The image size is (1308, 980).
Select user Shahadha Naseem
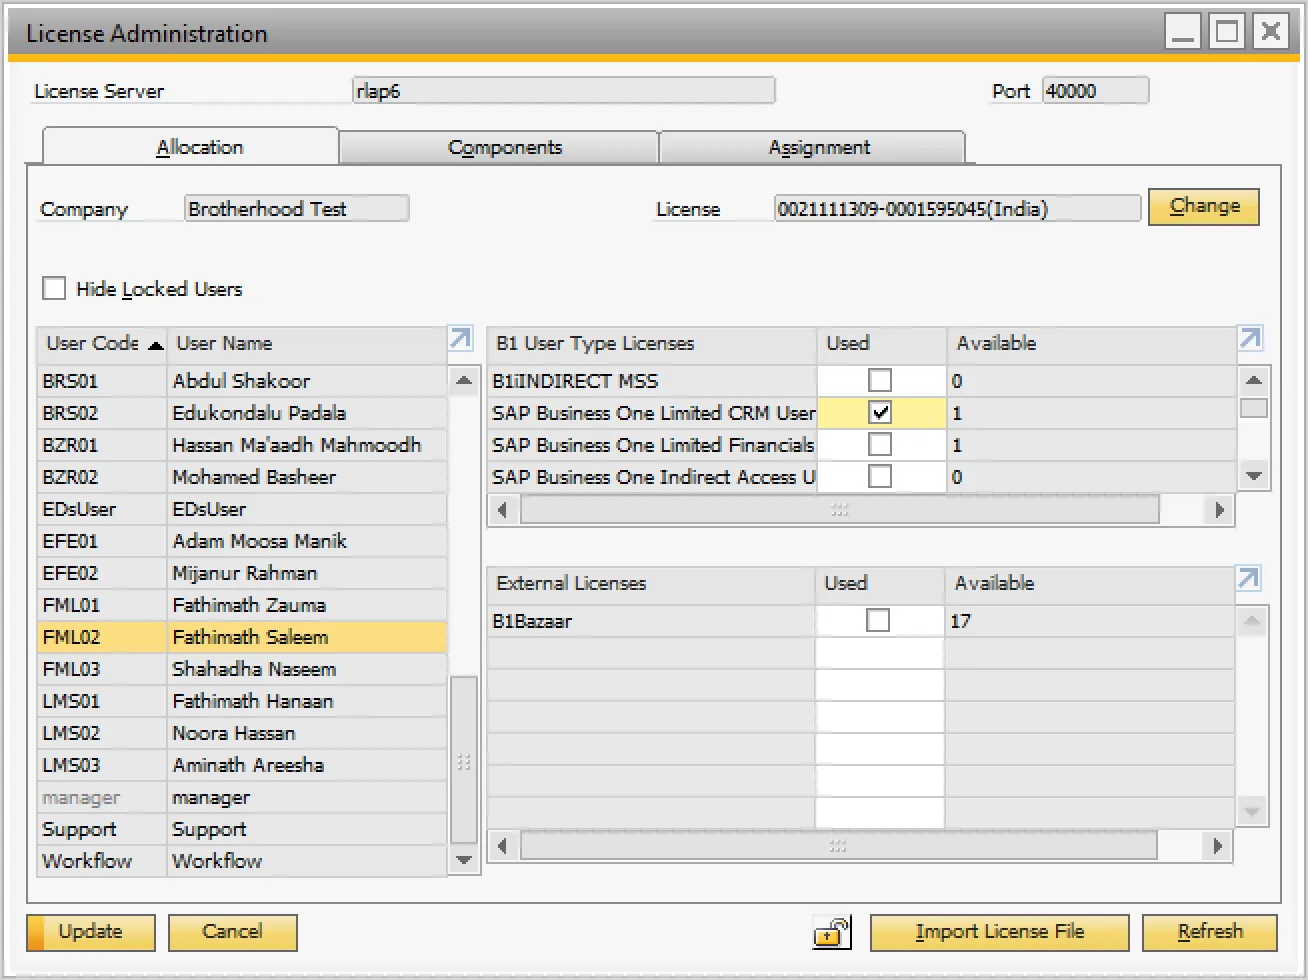click(x=242, y=669)
